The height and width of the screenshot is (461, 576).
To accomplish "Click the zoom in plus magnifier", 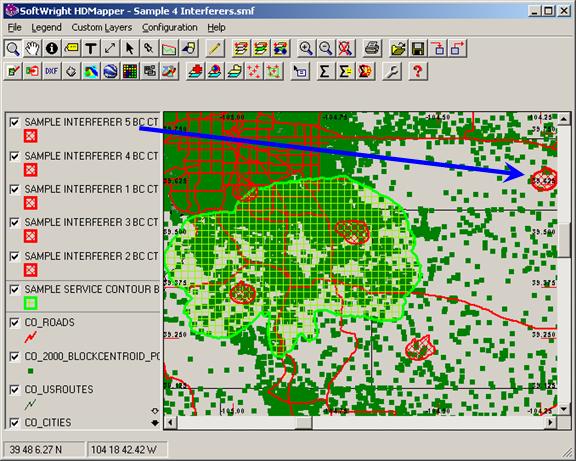I will (306, 48).
